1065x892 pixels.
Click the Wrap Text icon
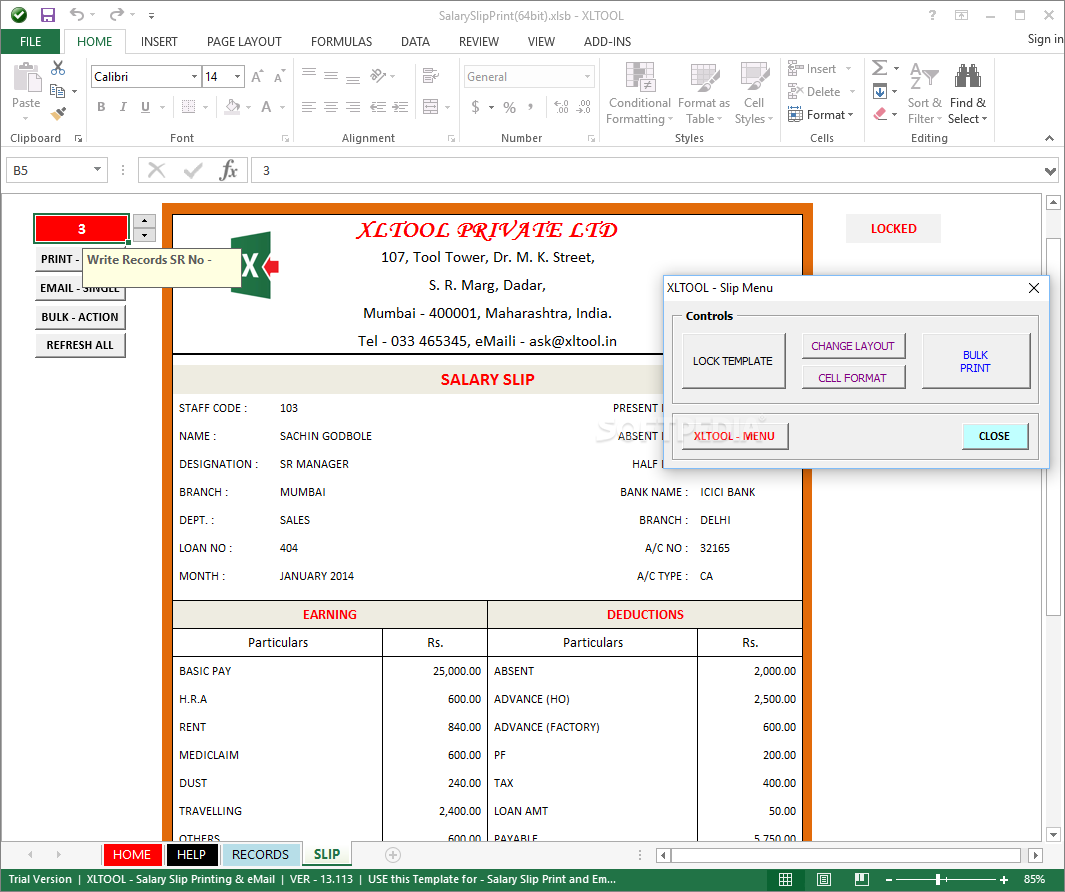(430, 75)
